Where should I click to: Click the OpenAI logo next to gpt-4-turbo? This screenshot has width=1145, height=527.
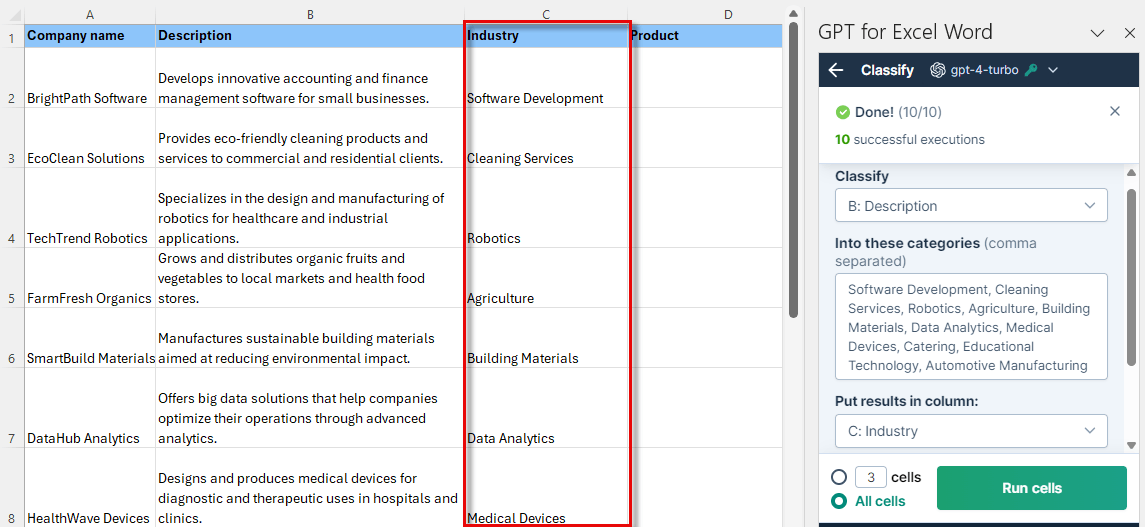pos(938,70)
